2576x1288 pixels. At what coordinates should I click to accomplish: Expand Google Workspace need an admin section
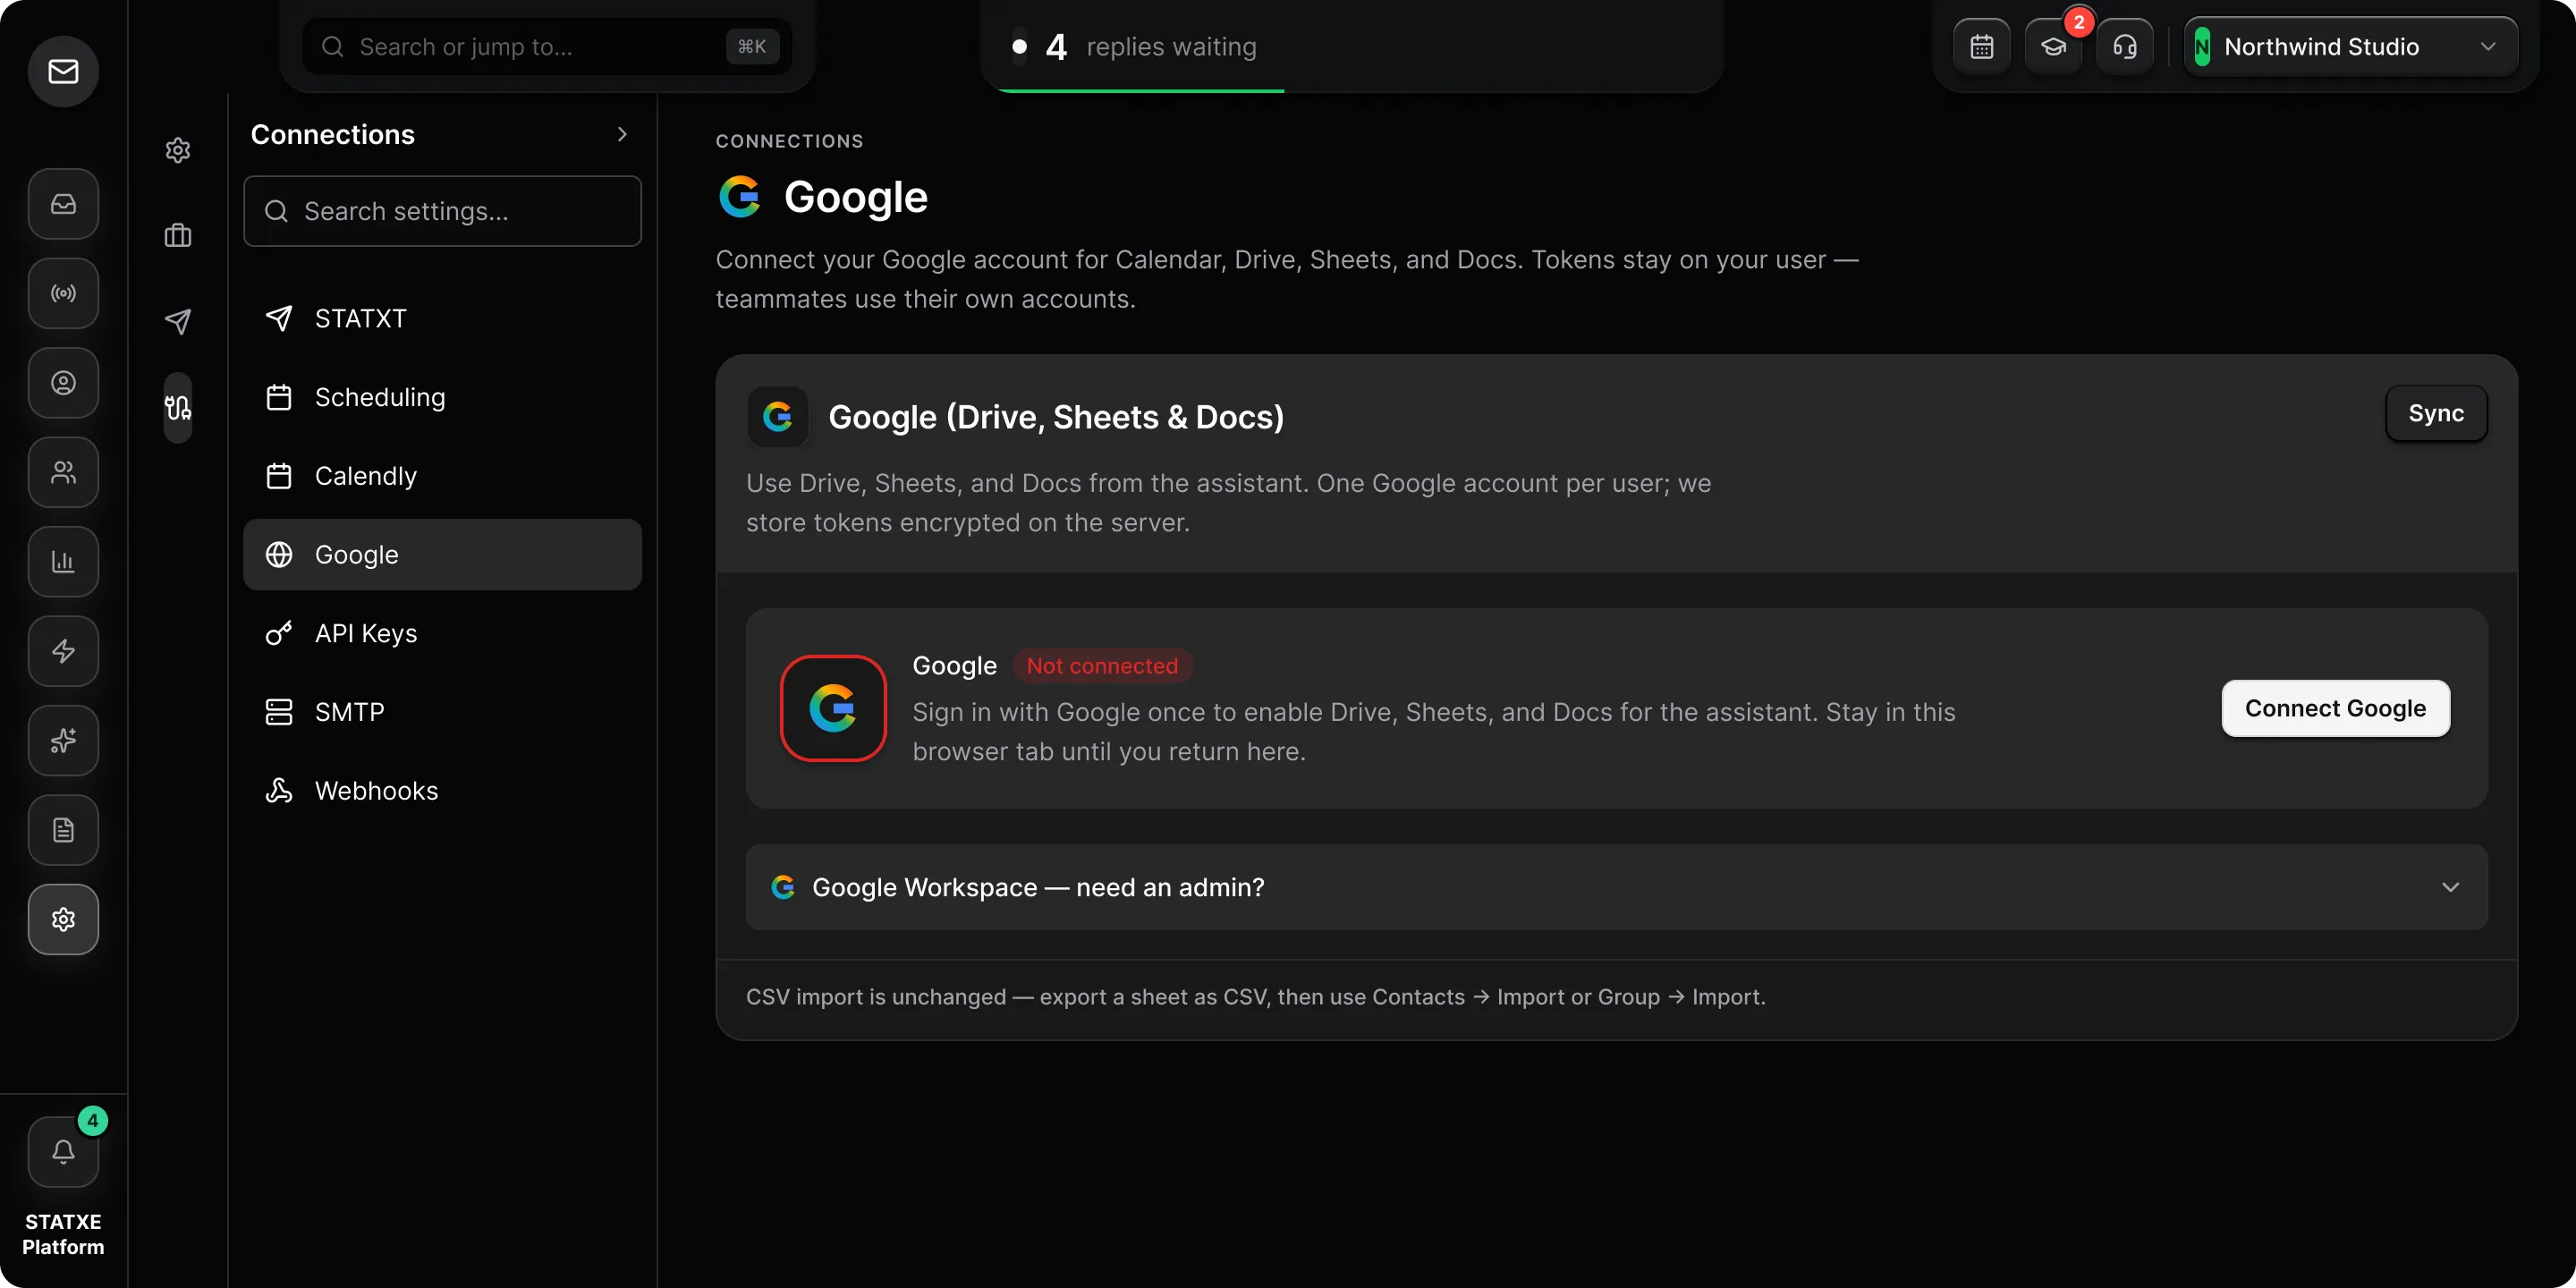pos(1616,887)
